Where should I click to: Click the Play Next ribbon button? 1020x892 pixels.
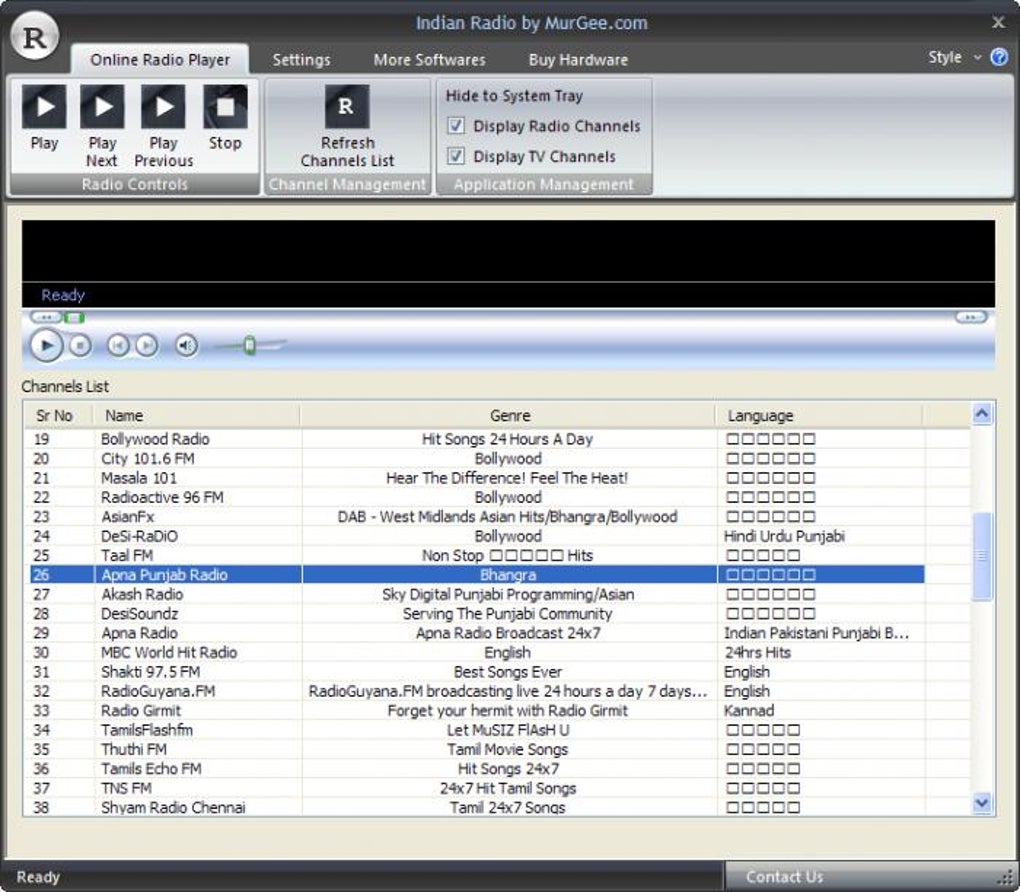tap(102, 126)
